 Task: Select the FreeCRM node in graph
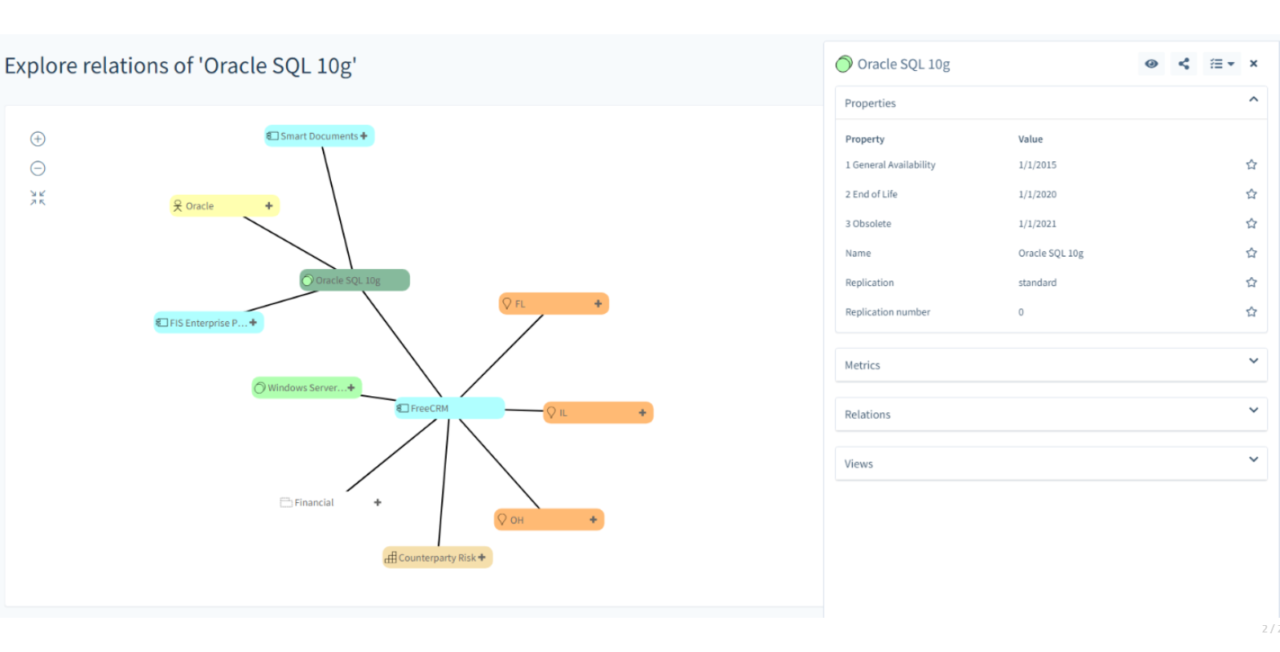(449, 408)
